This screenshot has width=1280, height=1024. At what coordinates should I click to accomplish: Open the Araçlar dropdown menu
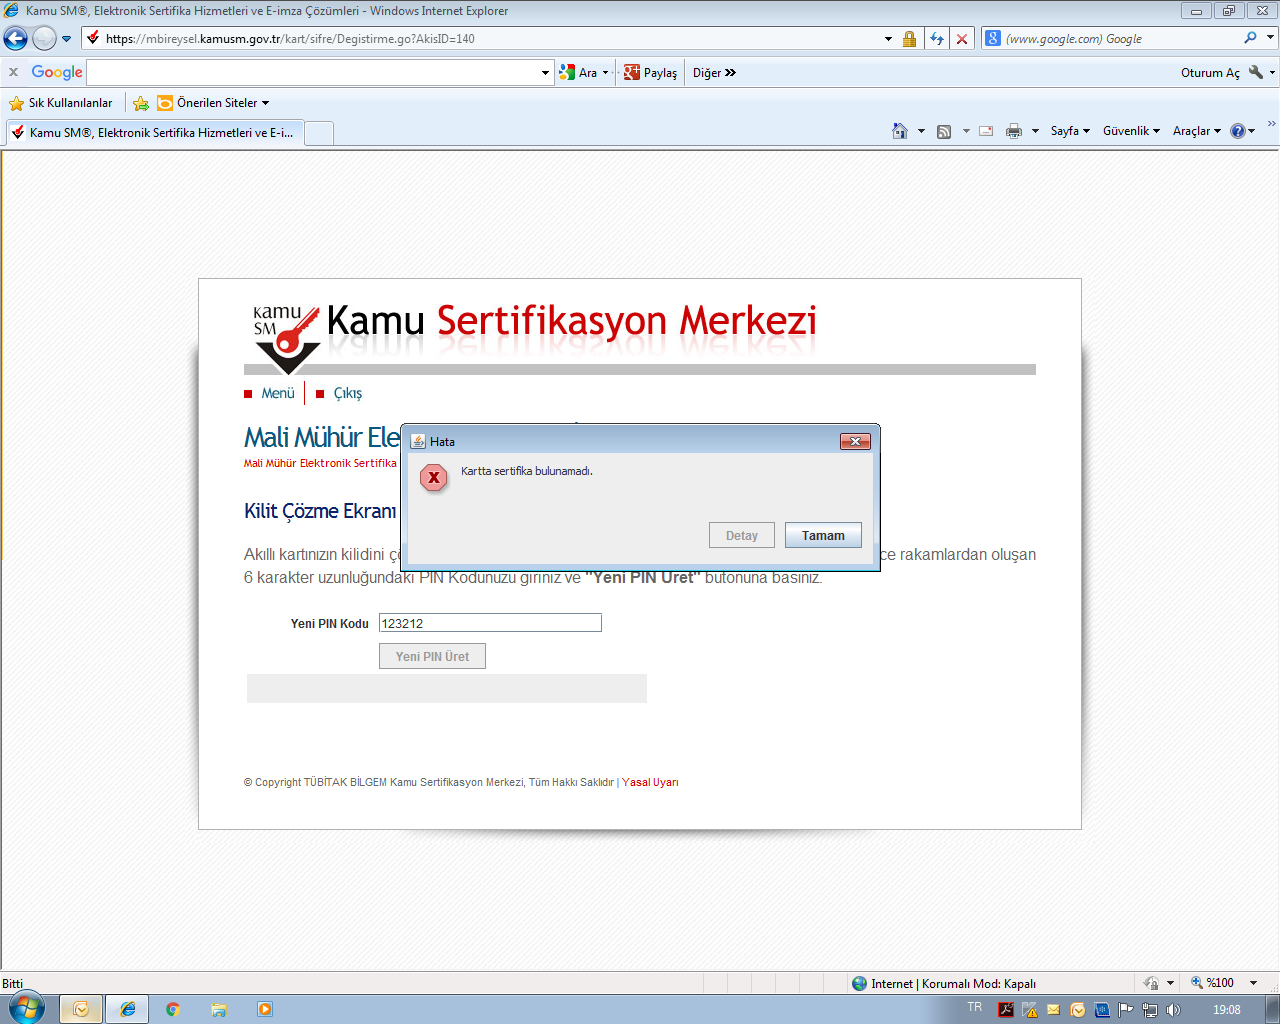tap(1196, 131)
